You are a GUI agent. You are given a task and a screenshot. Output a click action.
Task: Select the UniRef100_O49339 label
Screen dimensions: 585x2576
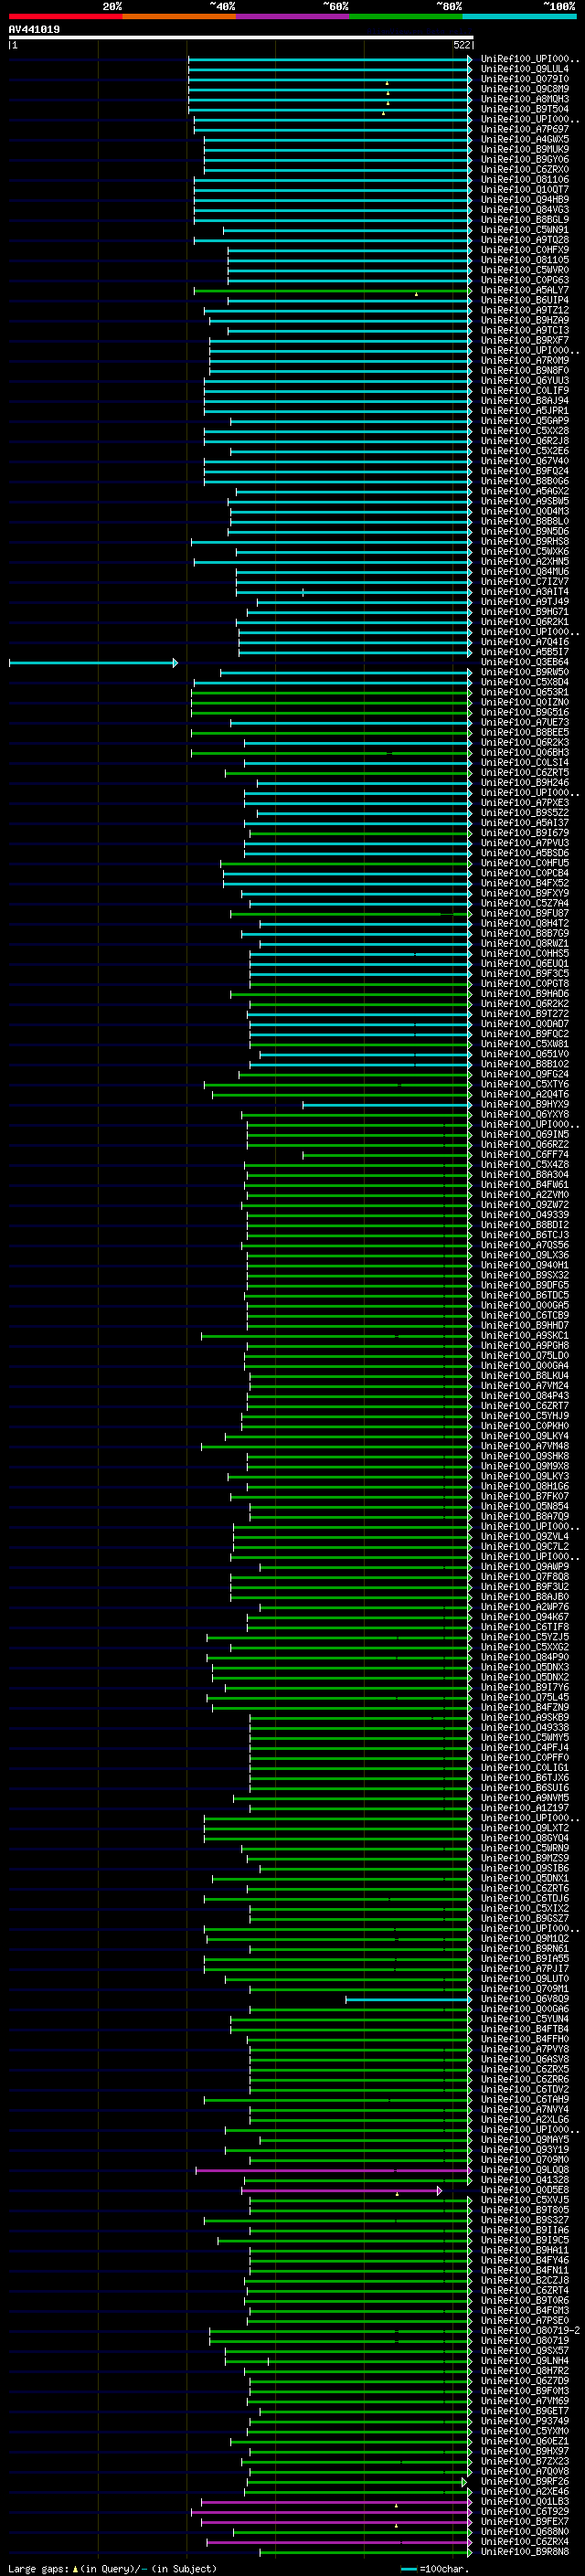[x=525, y=1215]
